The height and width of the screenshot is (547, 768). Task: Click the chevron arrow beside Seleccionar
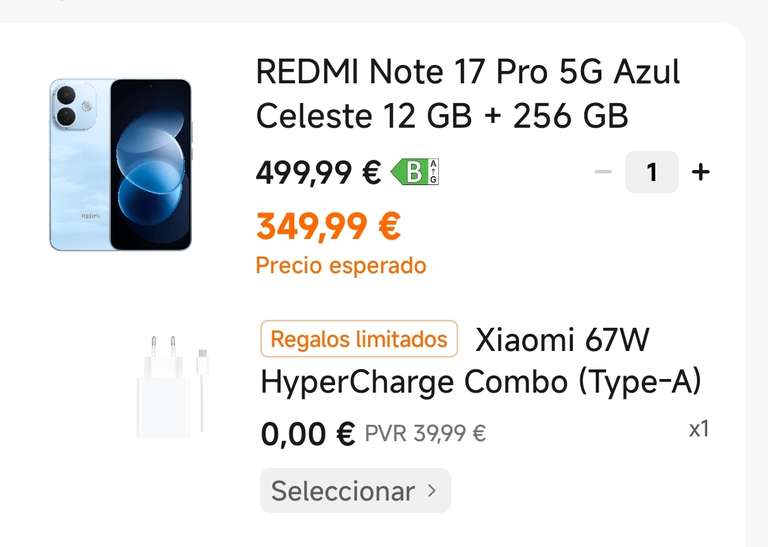click(x=432, y=490)
